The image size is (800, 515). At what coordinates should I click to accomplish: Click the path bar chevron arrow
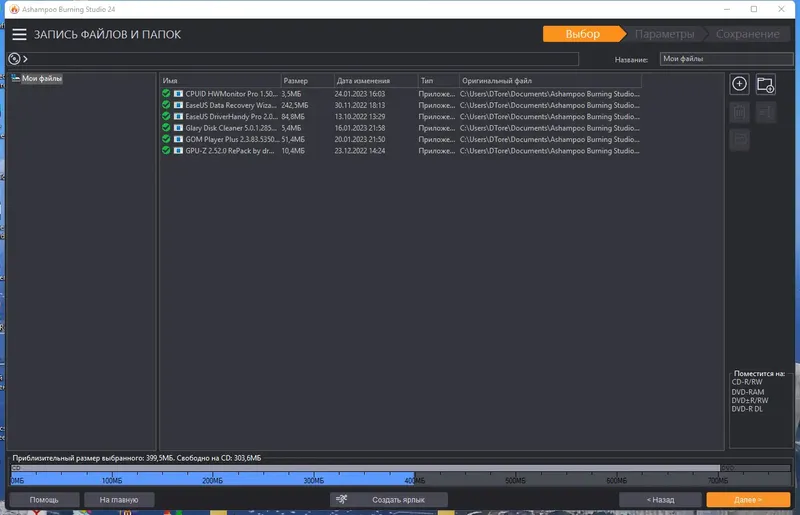coord(25,59)
